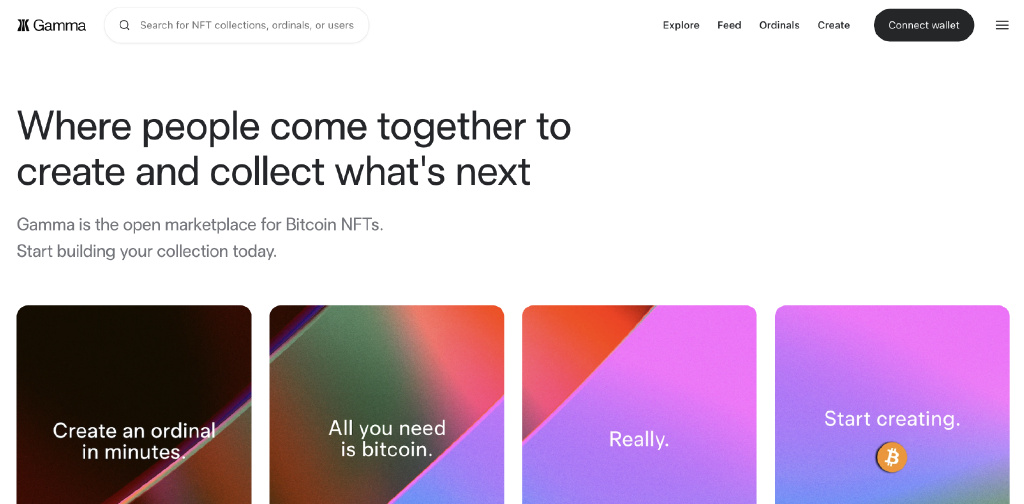Go to the Feed section
The height and width of the screenshot is (504, 1024).
729,25
